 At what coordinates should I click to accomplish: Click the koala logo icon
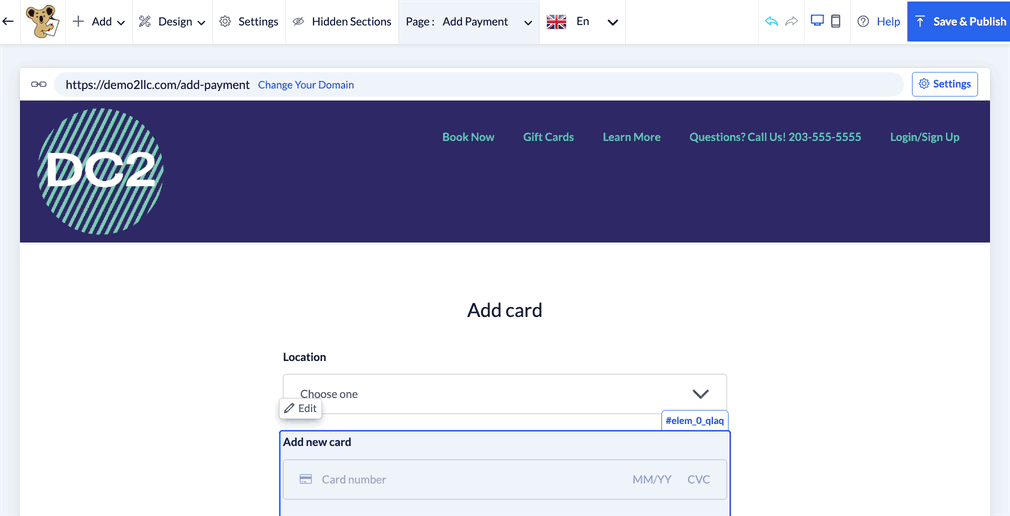(43, 21)
